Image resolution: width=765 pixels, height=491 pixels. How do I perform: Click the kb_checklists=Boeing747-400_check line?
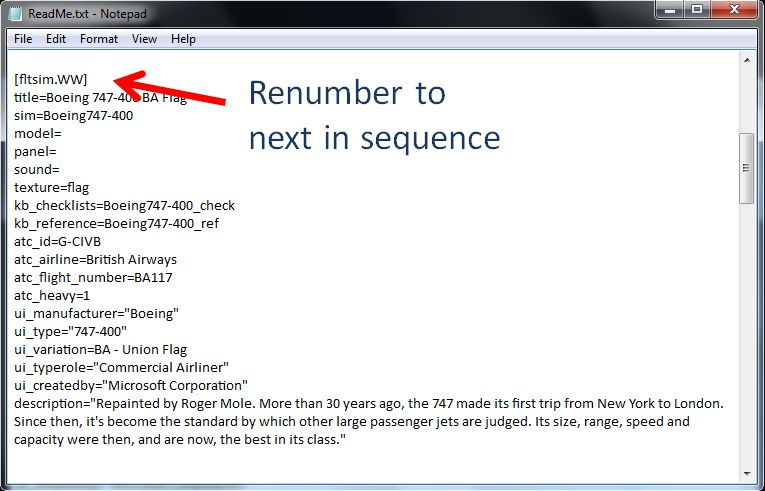[124, 205]
